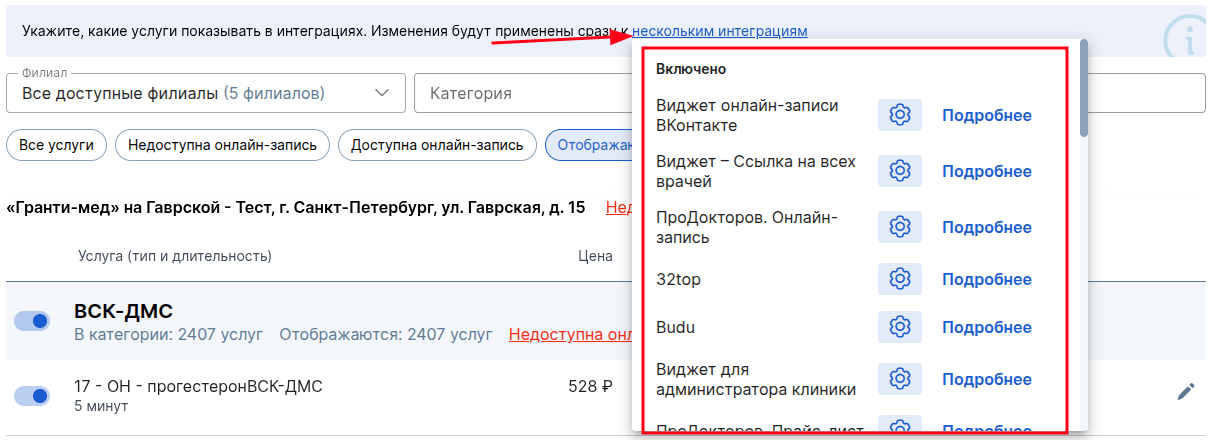Click the Включено heading in popup
Screen dimensions: 1220x440
(691, 69)
